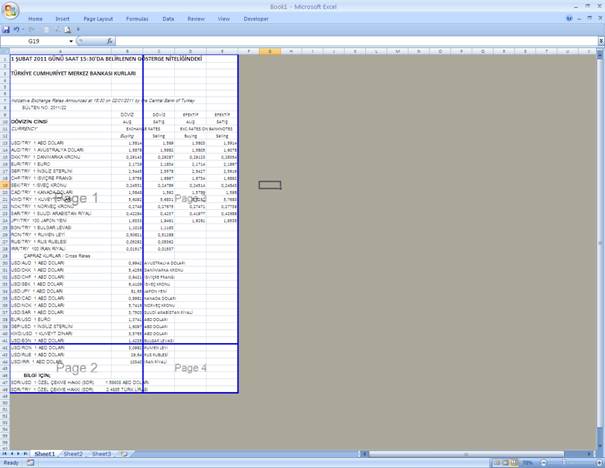
Task: Click the Zoom In plus button
Action: pyautogui.click(x=600, y=463)
